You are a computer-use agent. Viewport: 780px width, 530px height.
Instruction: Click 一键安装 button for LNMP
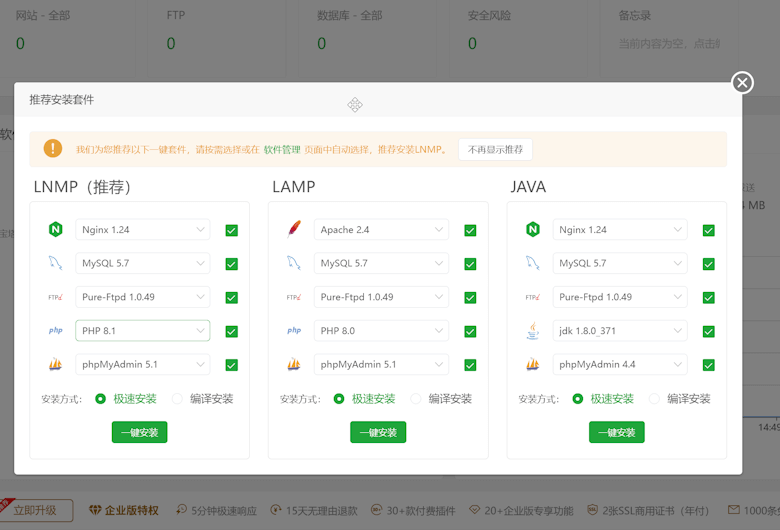(139, 432)
